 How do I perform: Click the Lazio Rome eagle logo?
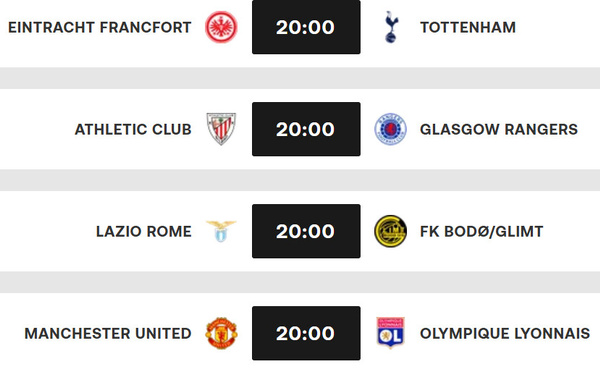click(221, 231)
